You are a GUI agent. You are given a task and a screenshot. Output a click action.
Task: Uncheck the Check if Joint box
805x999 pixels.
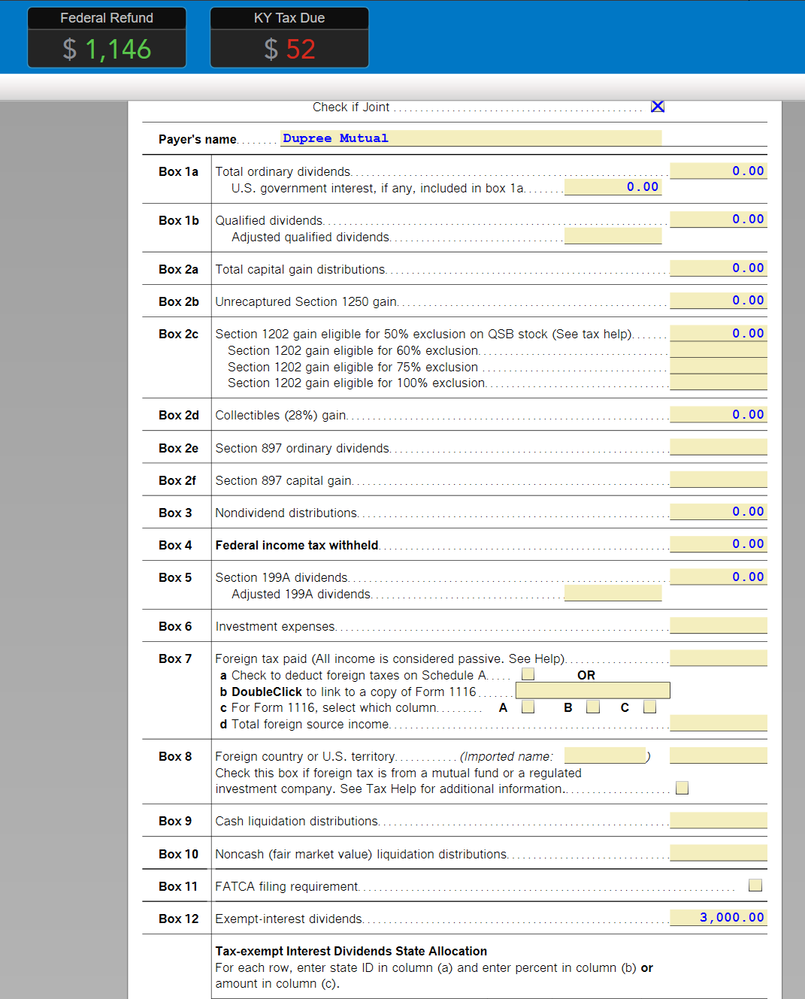tap(657, 106)
